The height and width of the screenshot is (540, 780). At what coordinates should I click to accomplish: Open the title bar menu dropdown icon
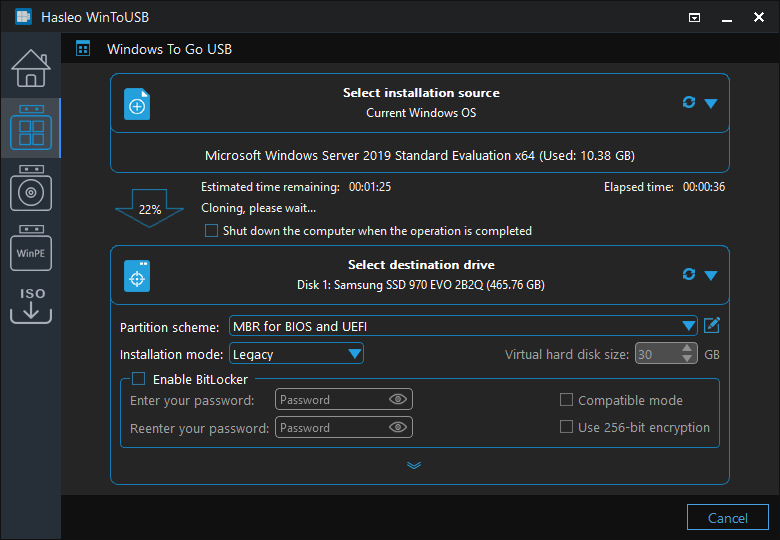[x=694, y=18]
